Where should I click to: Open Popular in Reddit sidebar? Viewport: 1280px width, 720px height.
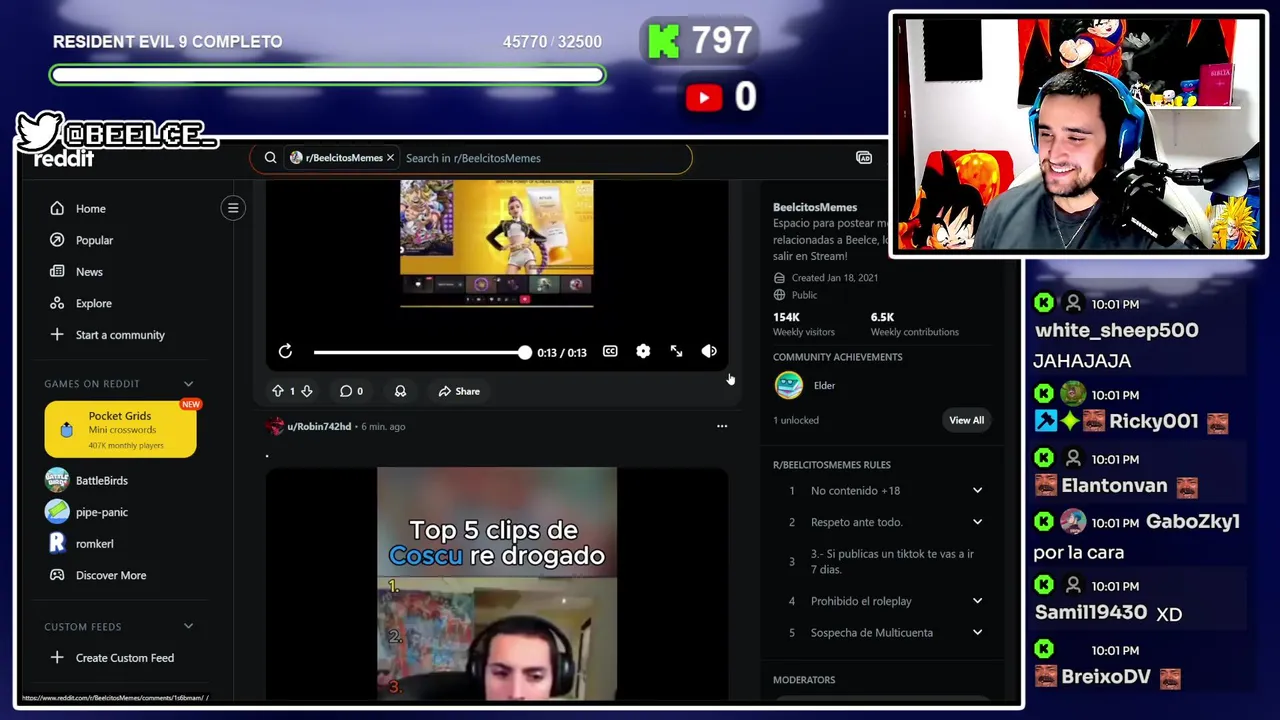click(94, 240)
